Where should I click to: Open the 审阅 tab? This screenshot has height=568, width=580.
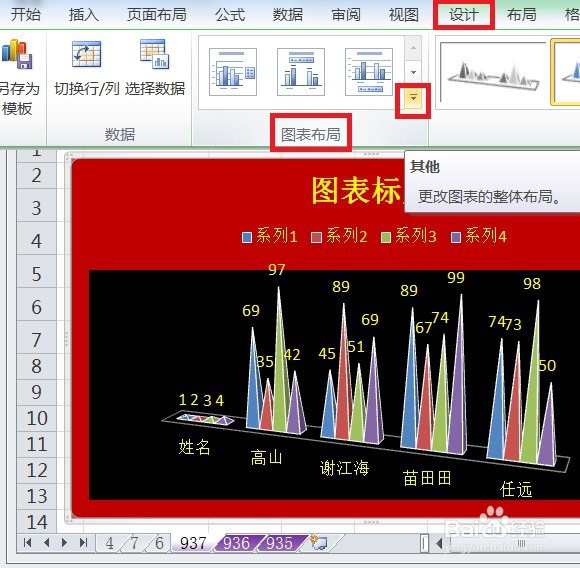346,15
